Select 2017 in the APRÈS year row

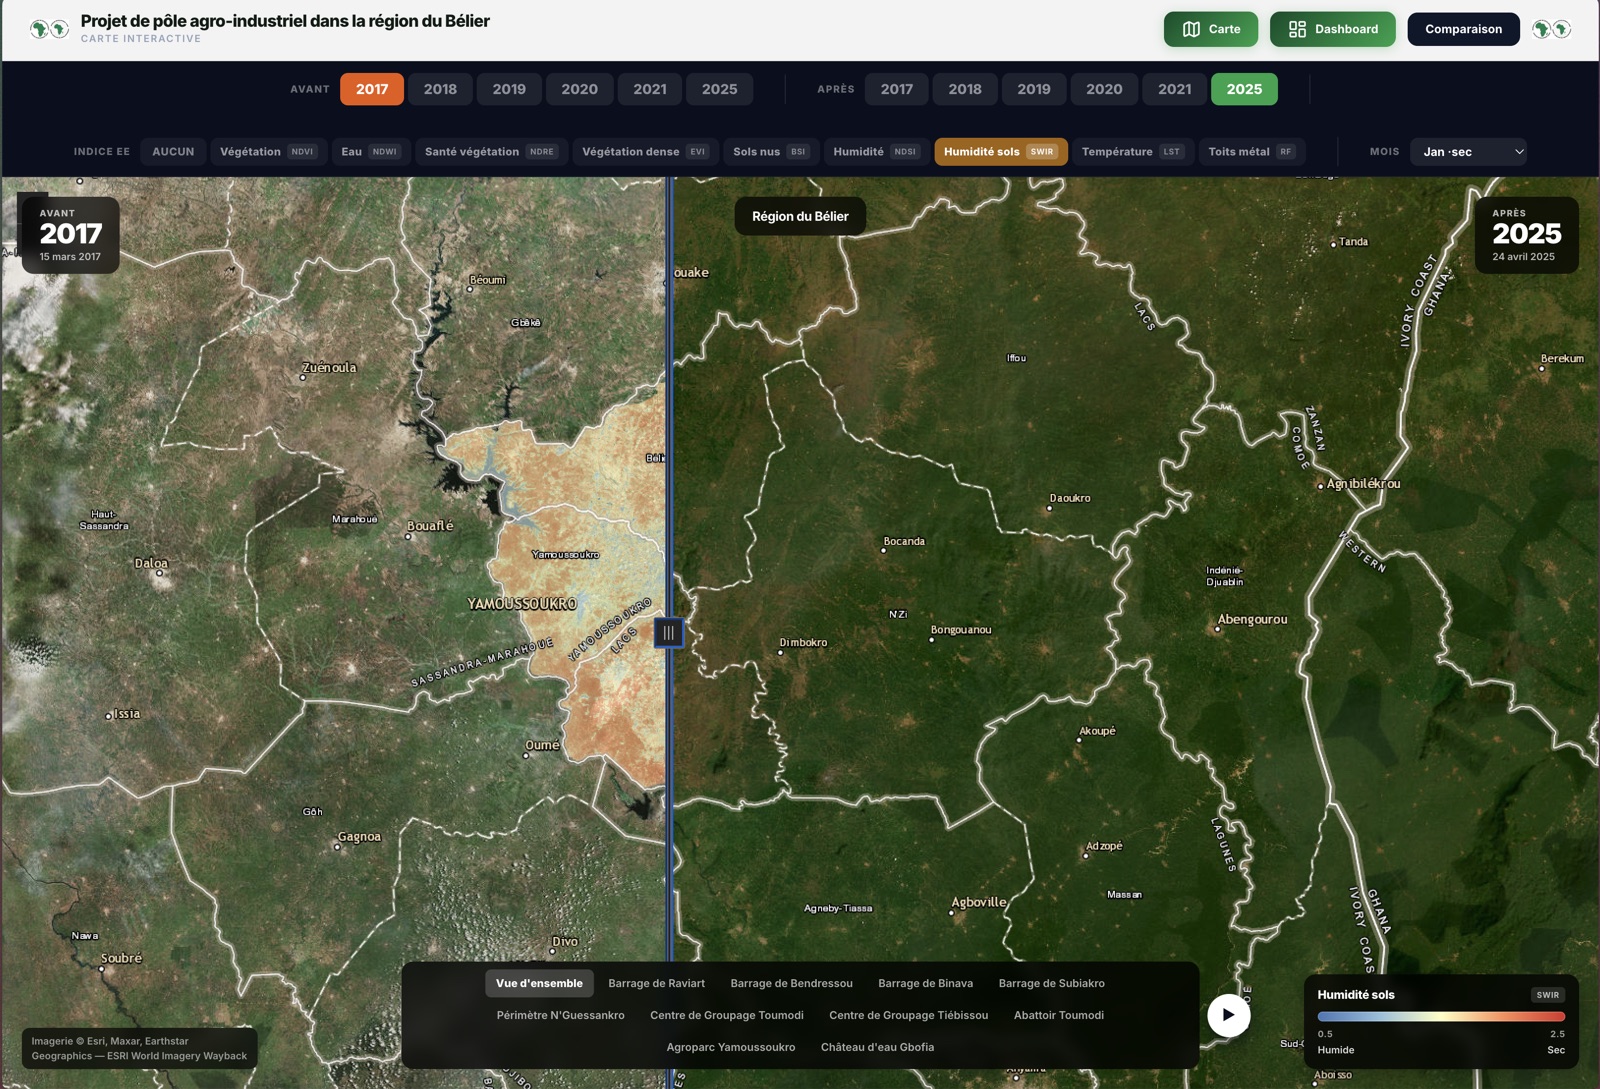[897, 89]
